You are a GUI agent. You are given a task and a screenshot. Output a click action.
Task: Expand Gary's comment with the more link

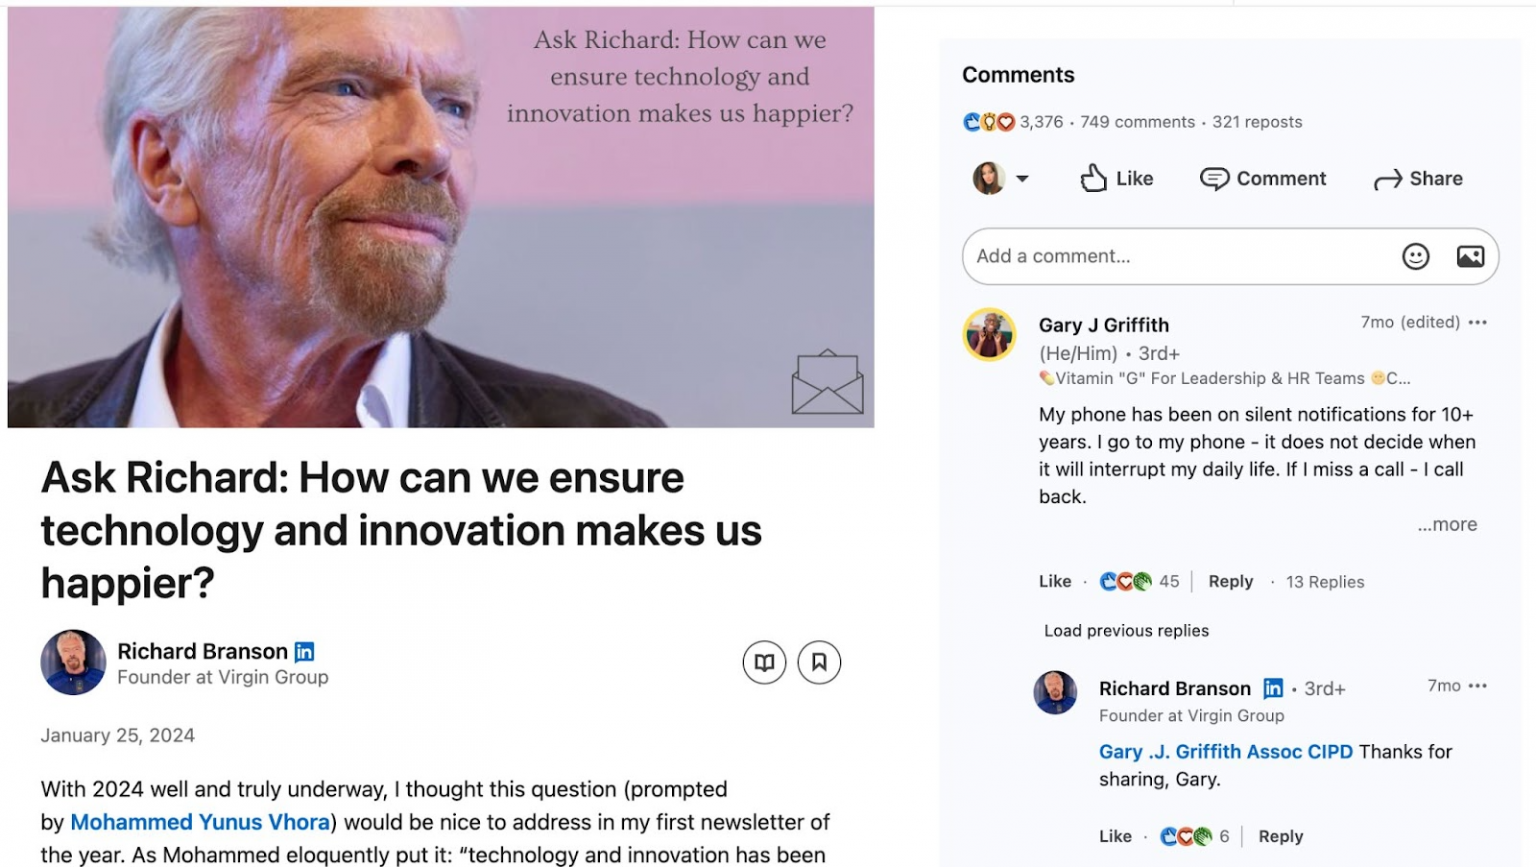[1447, 524]
